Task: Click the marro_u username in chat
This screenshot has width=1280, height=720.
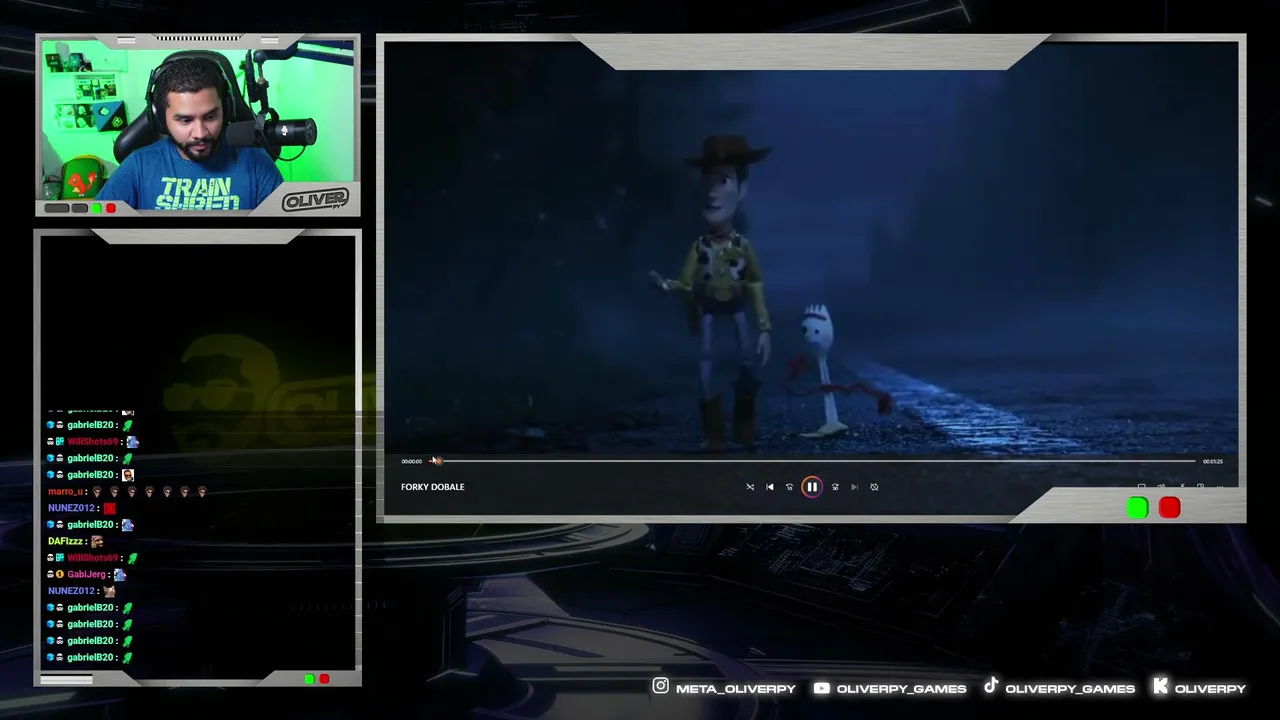Action: (x=66, y=492)
